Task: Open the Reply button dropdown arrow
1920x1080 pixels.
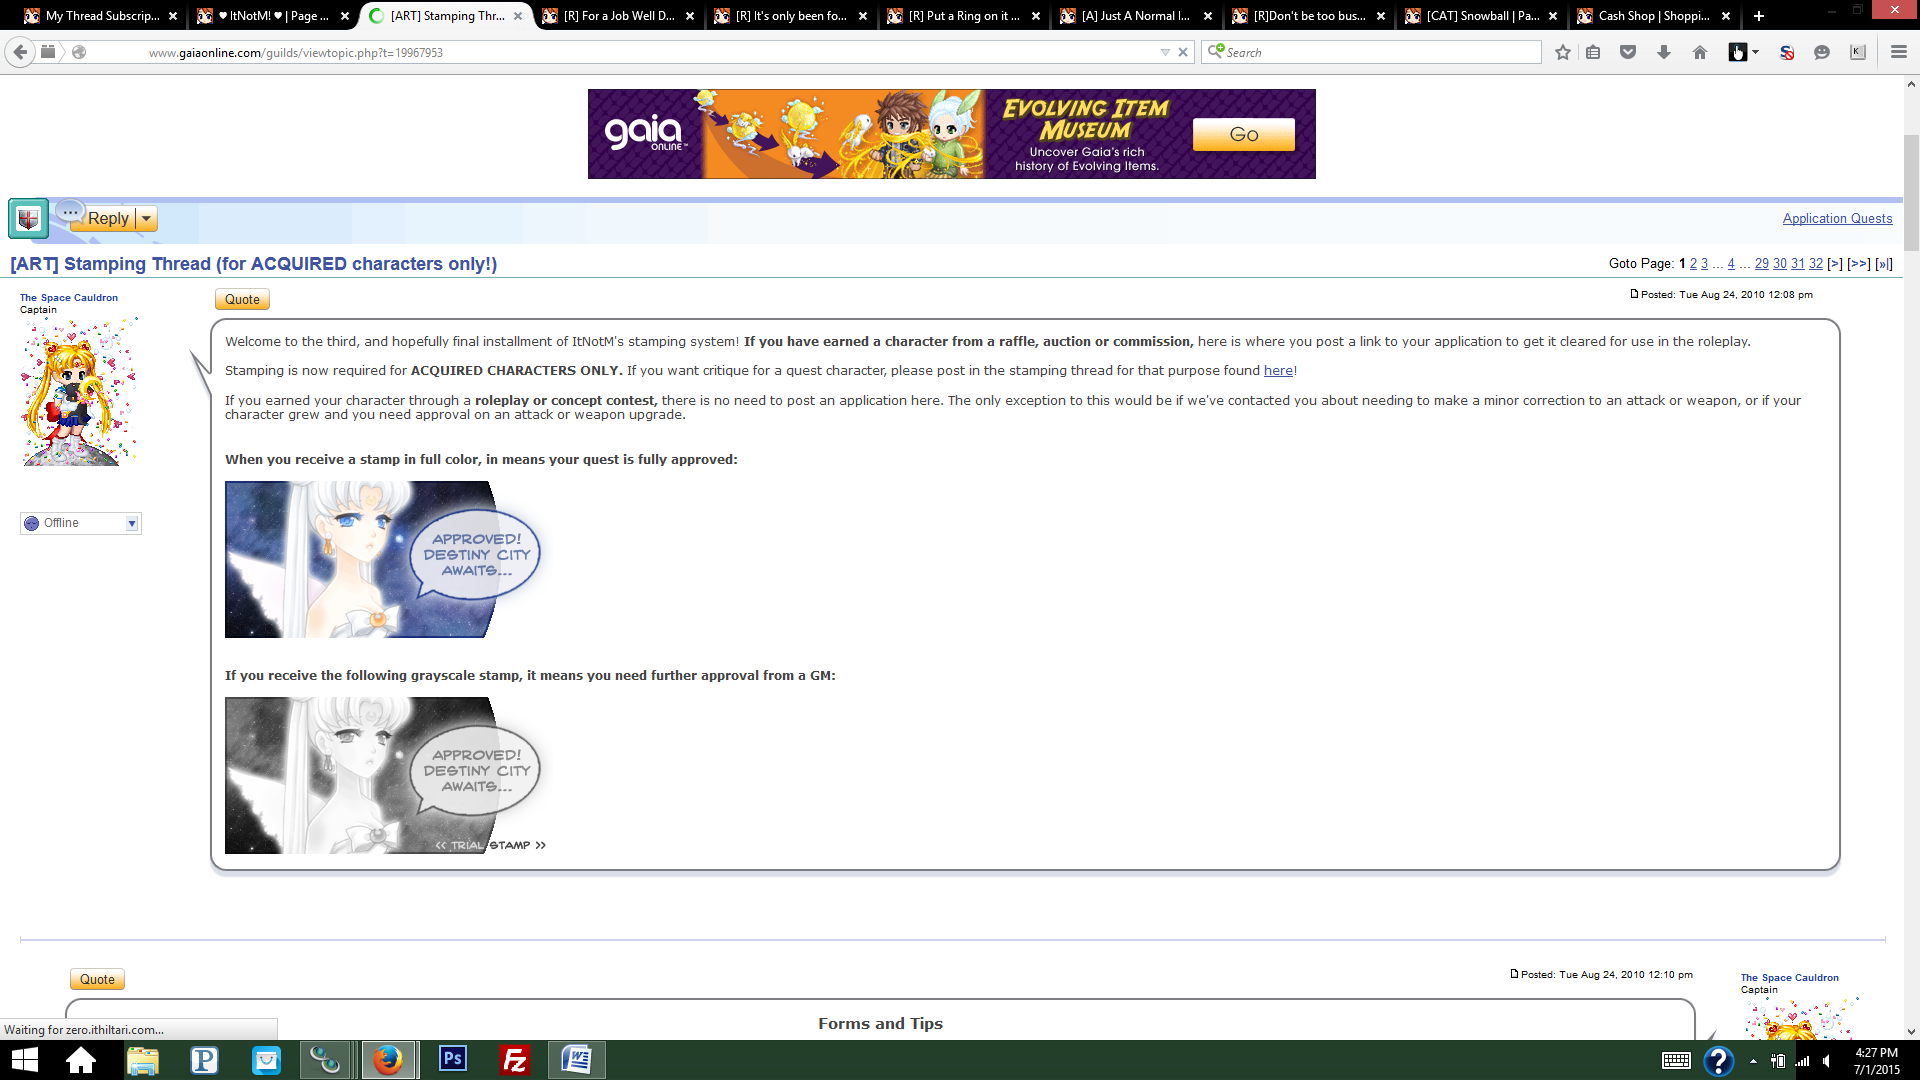Action: coord(146,219)
